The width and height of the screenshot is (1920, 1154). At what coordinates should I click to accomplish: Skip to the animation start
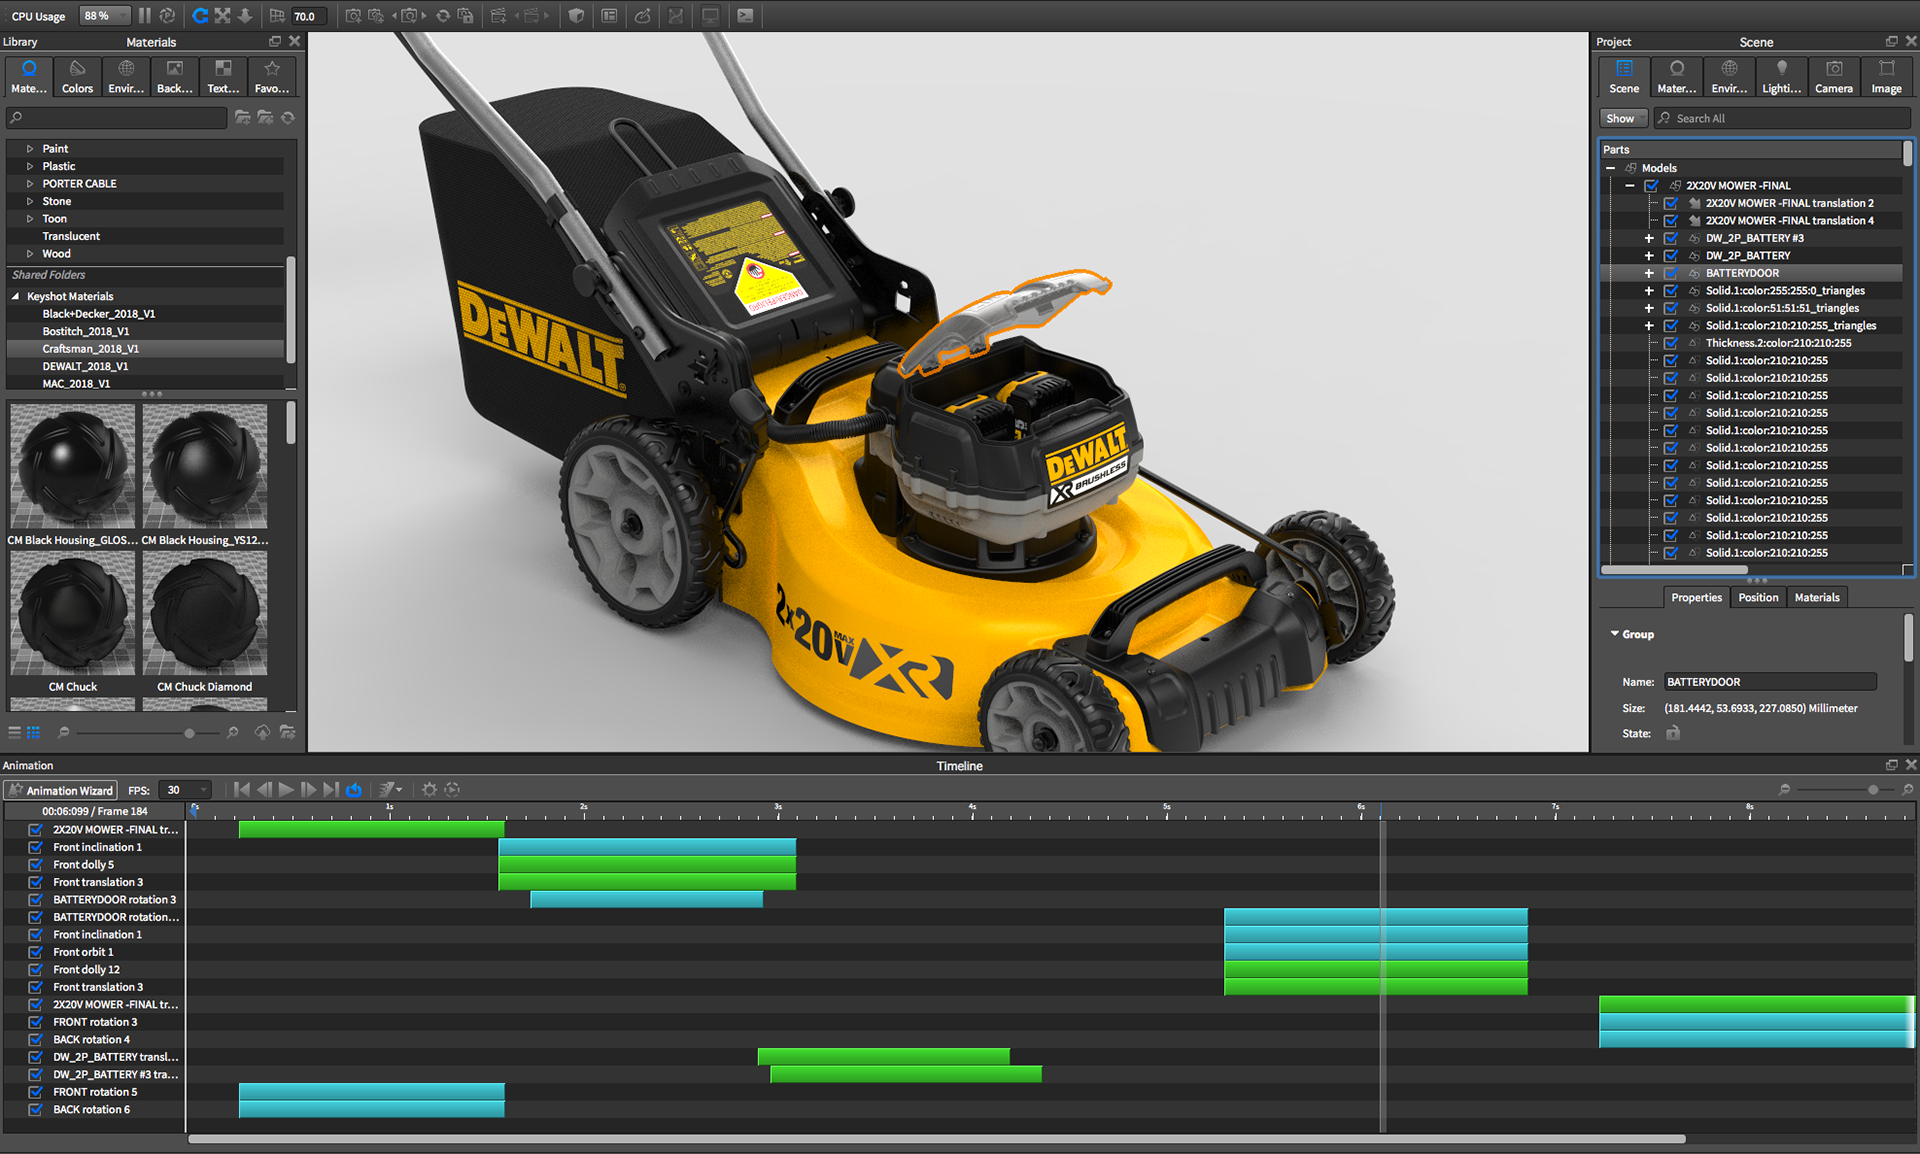242,790
